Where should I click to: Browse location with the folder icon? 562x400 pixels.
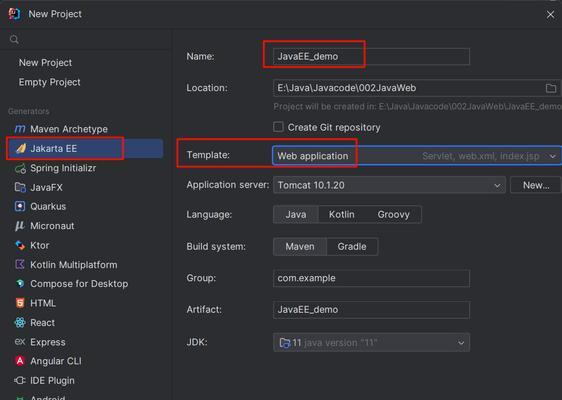point(551,88)
